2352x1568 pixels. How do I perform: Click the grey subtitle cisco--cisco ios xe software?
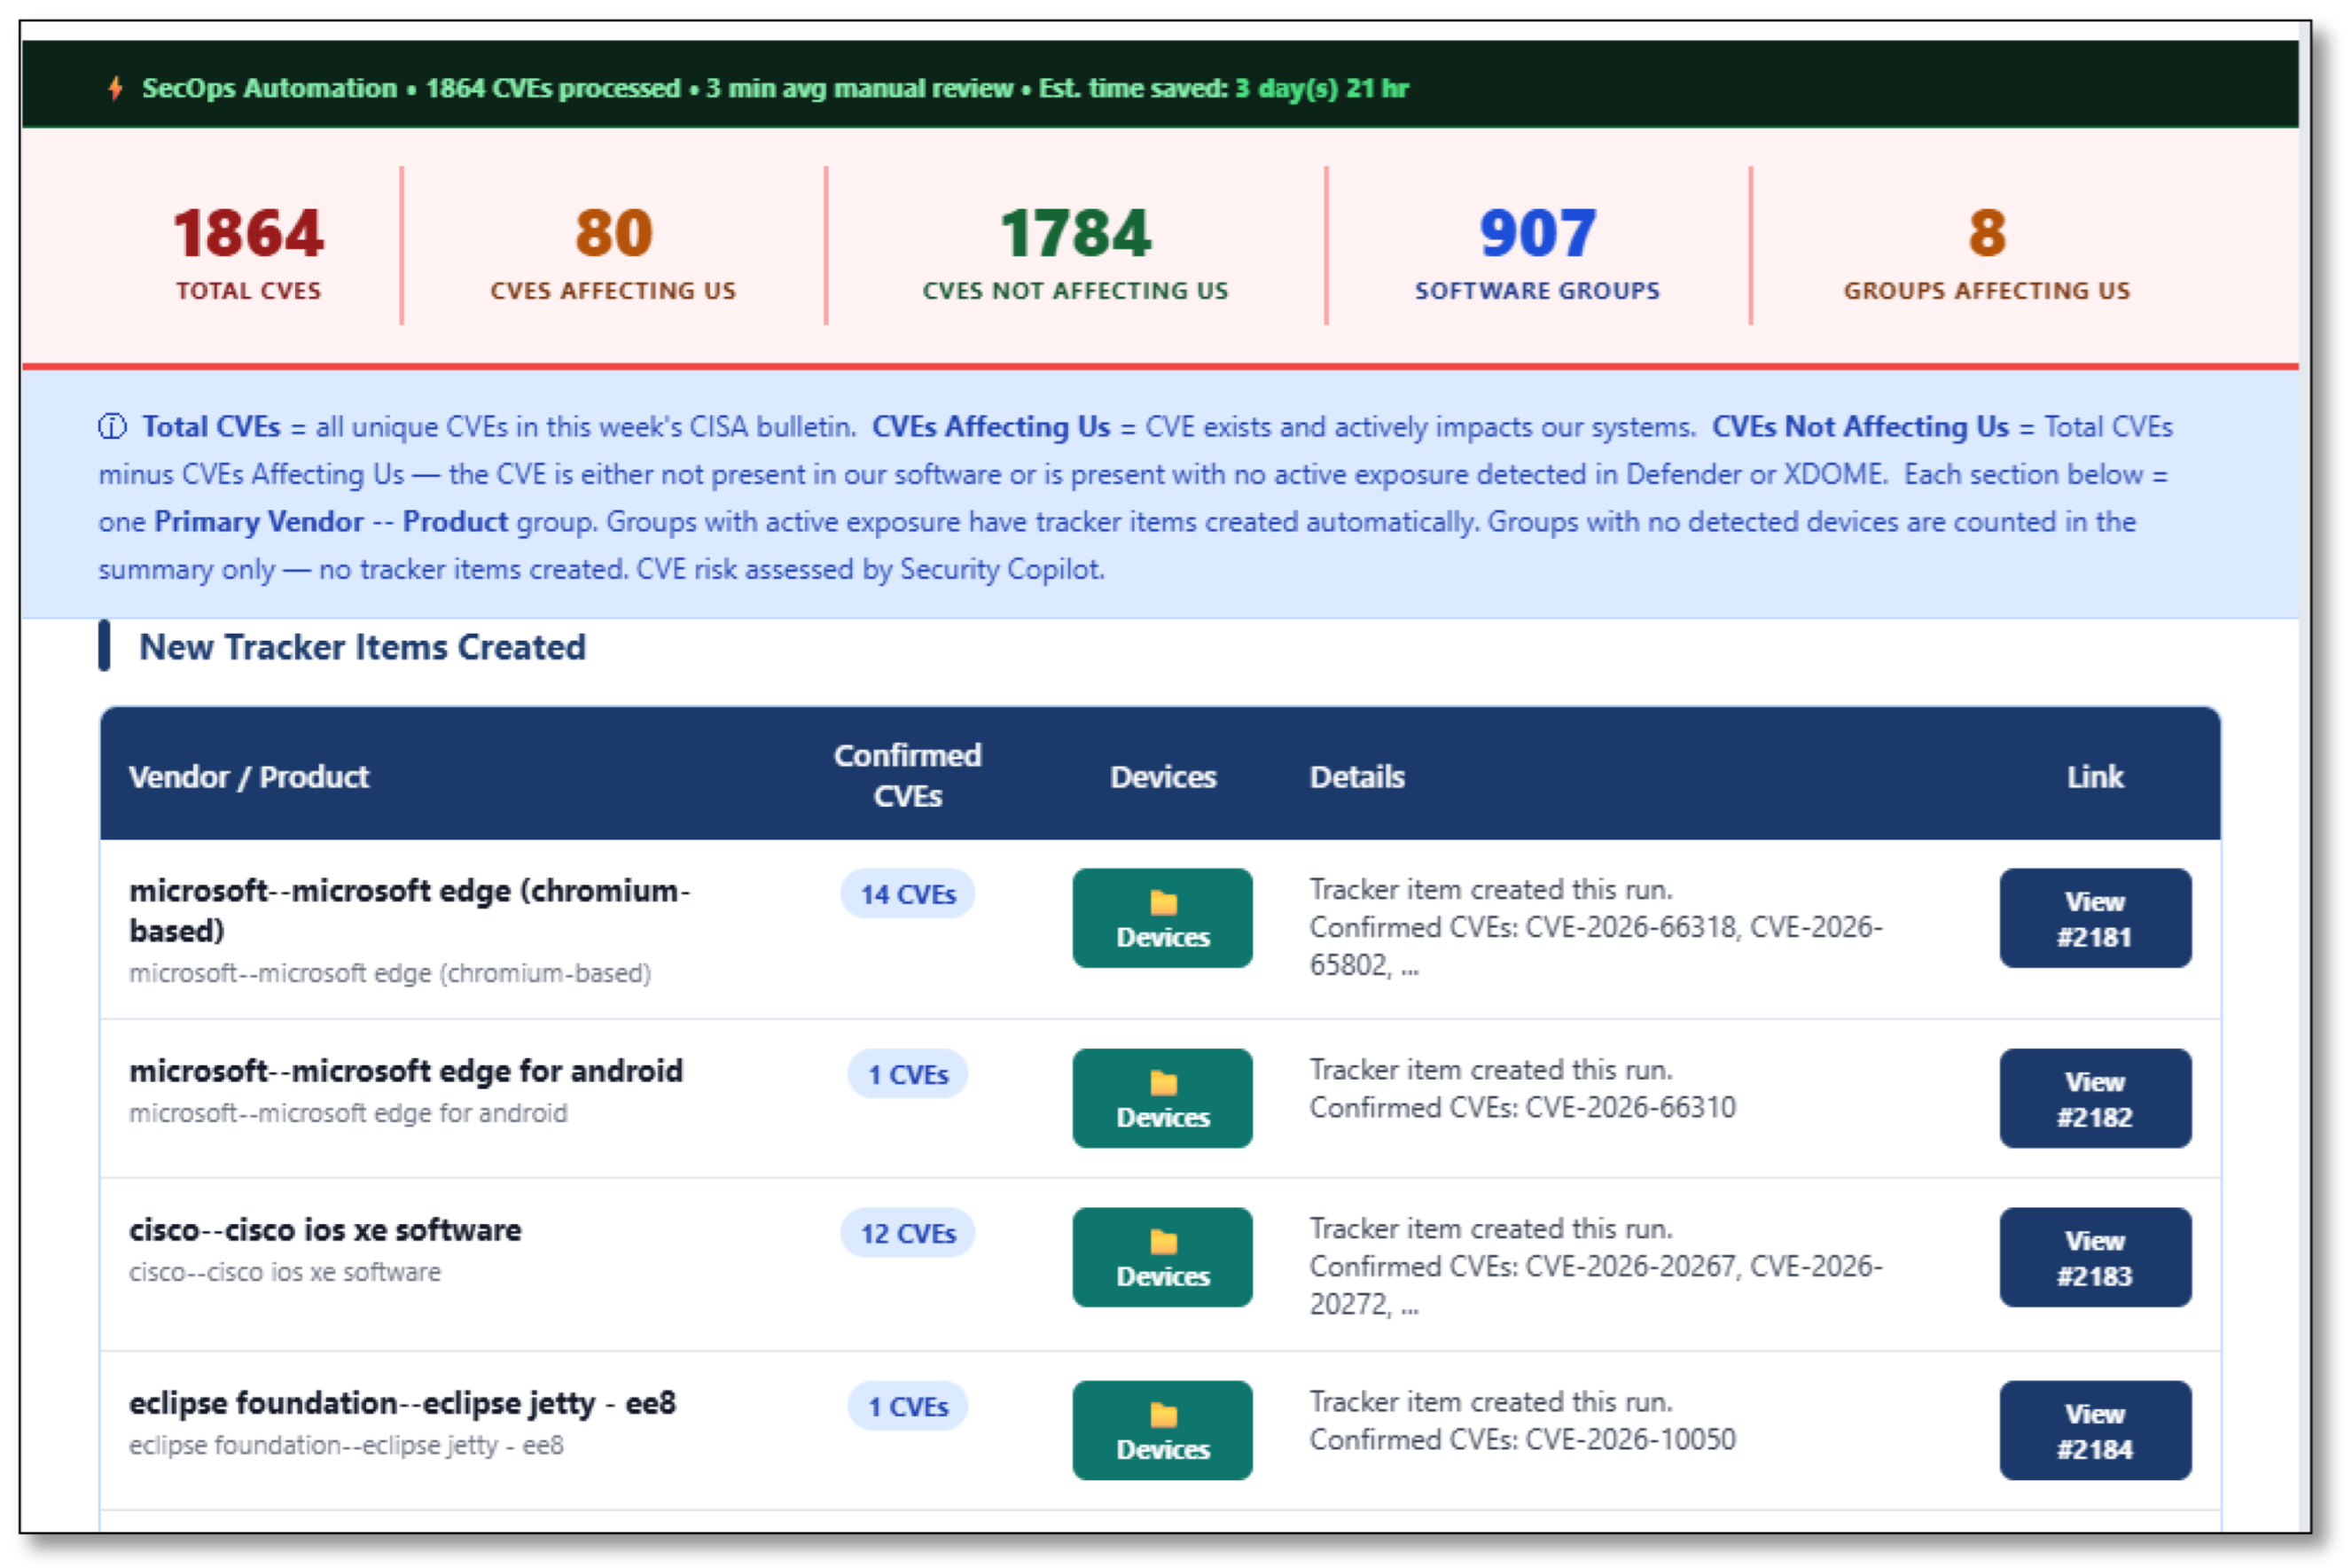[x=285, y=1272]
